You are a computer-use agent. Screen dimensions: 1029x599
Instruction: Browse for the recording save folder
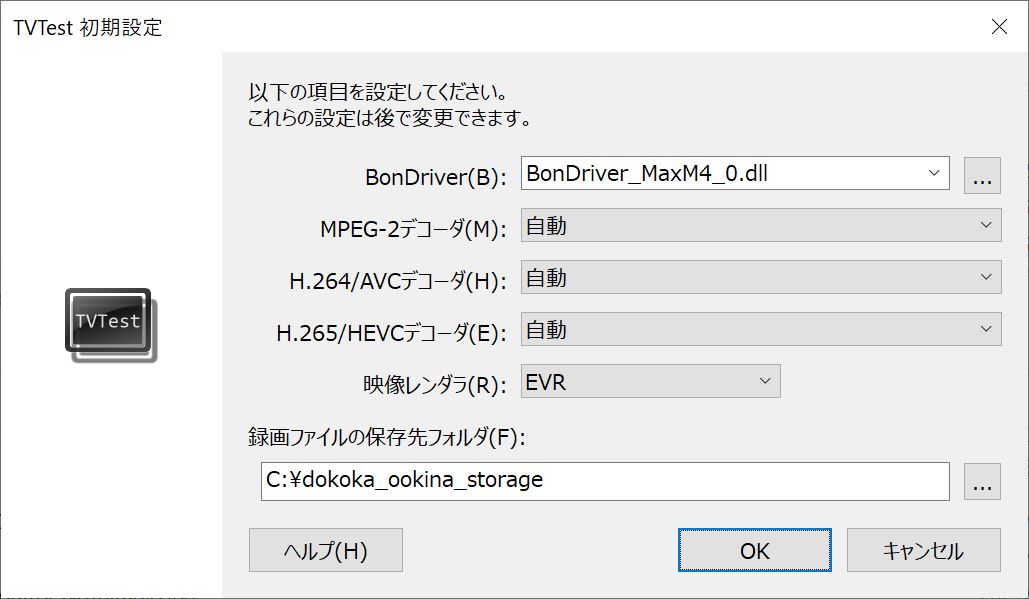coord(982,482)
